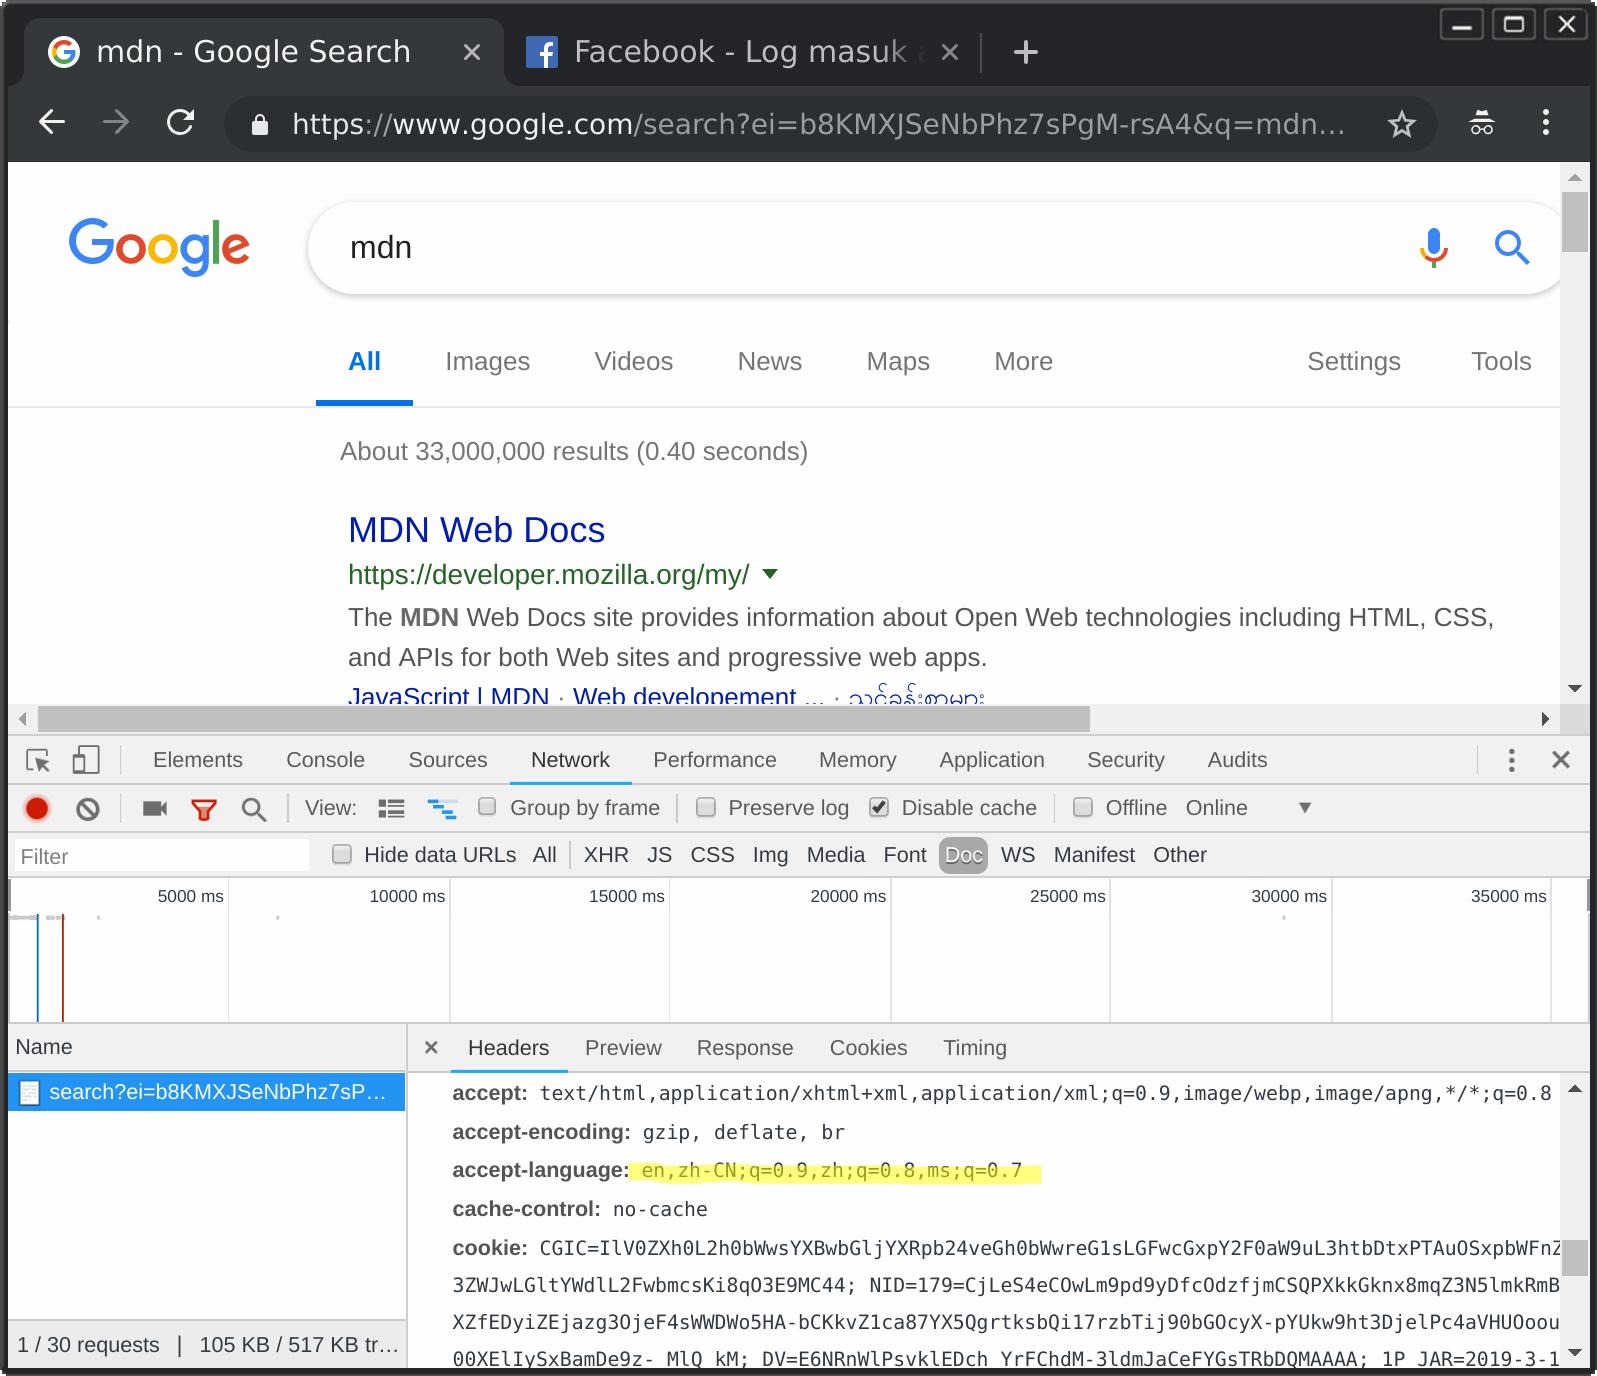Screen dimensions: 1597x1376
Task: Activate the inspect element picker icon
Action: [x=38, y=761]
